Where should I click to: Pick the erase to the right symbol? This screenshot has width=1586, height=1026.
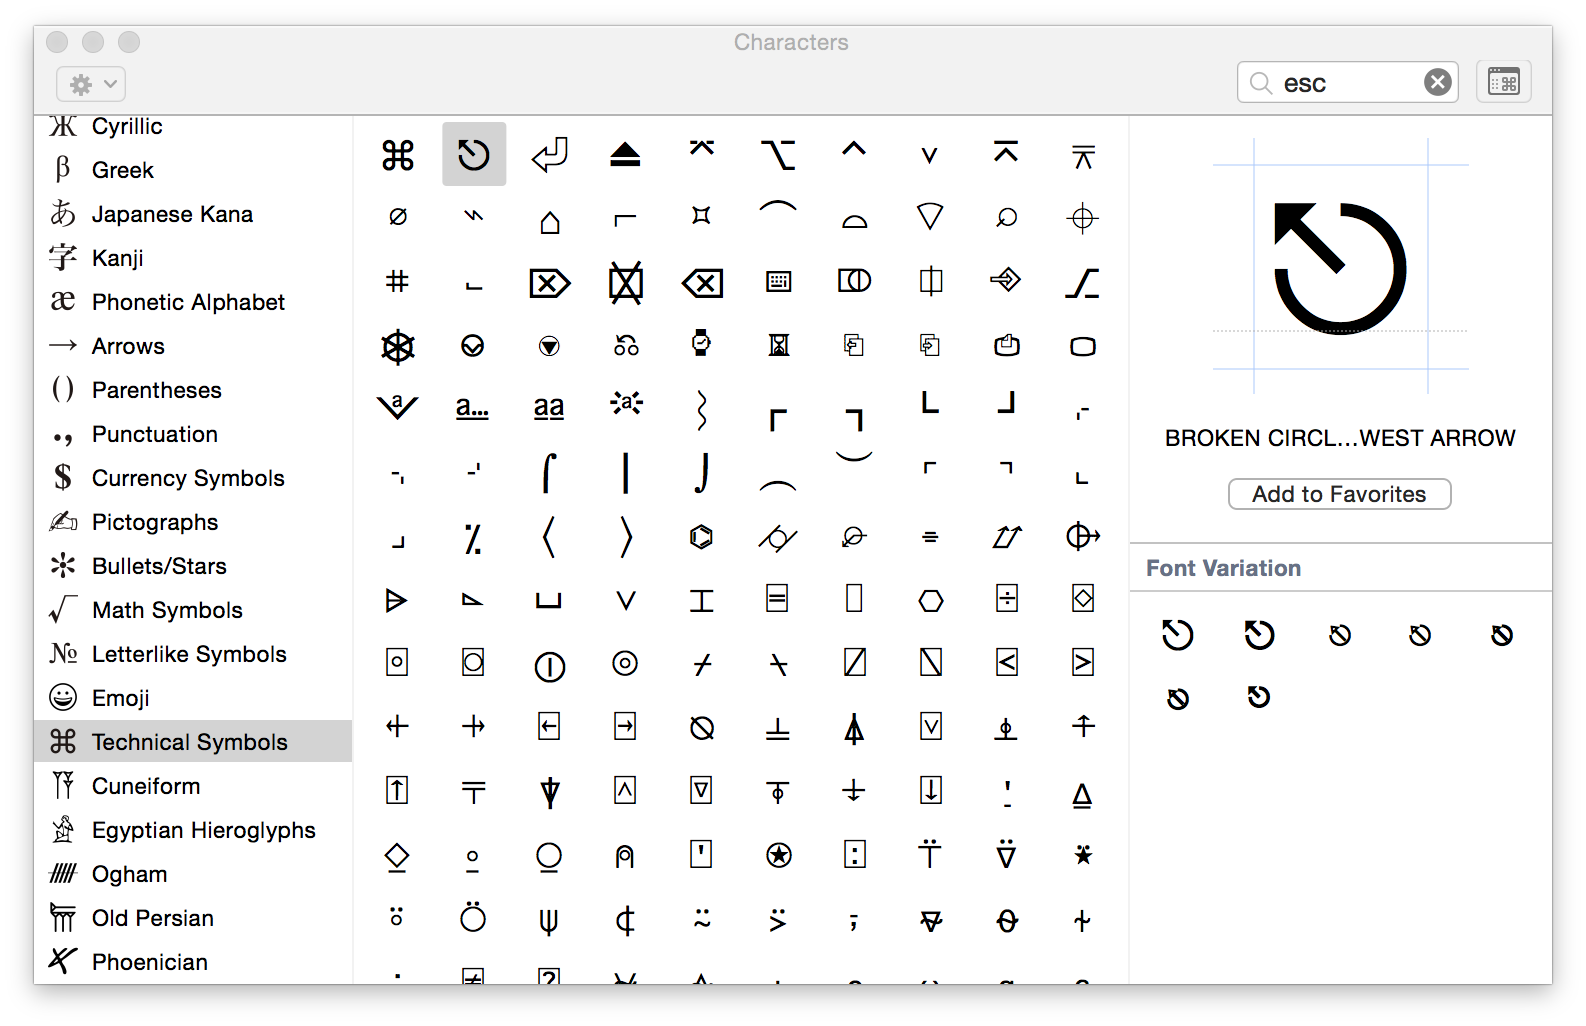tap(550, 284)
